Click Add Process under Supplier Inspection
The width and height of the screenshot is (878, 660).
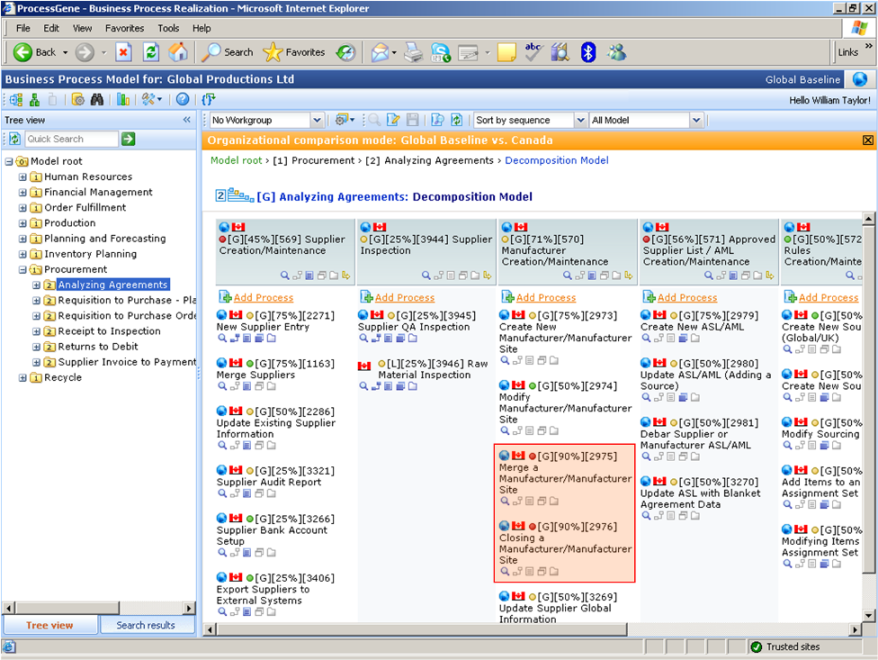pyautogui.click(x=404, y=298)
